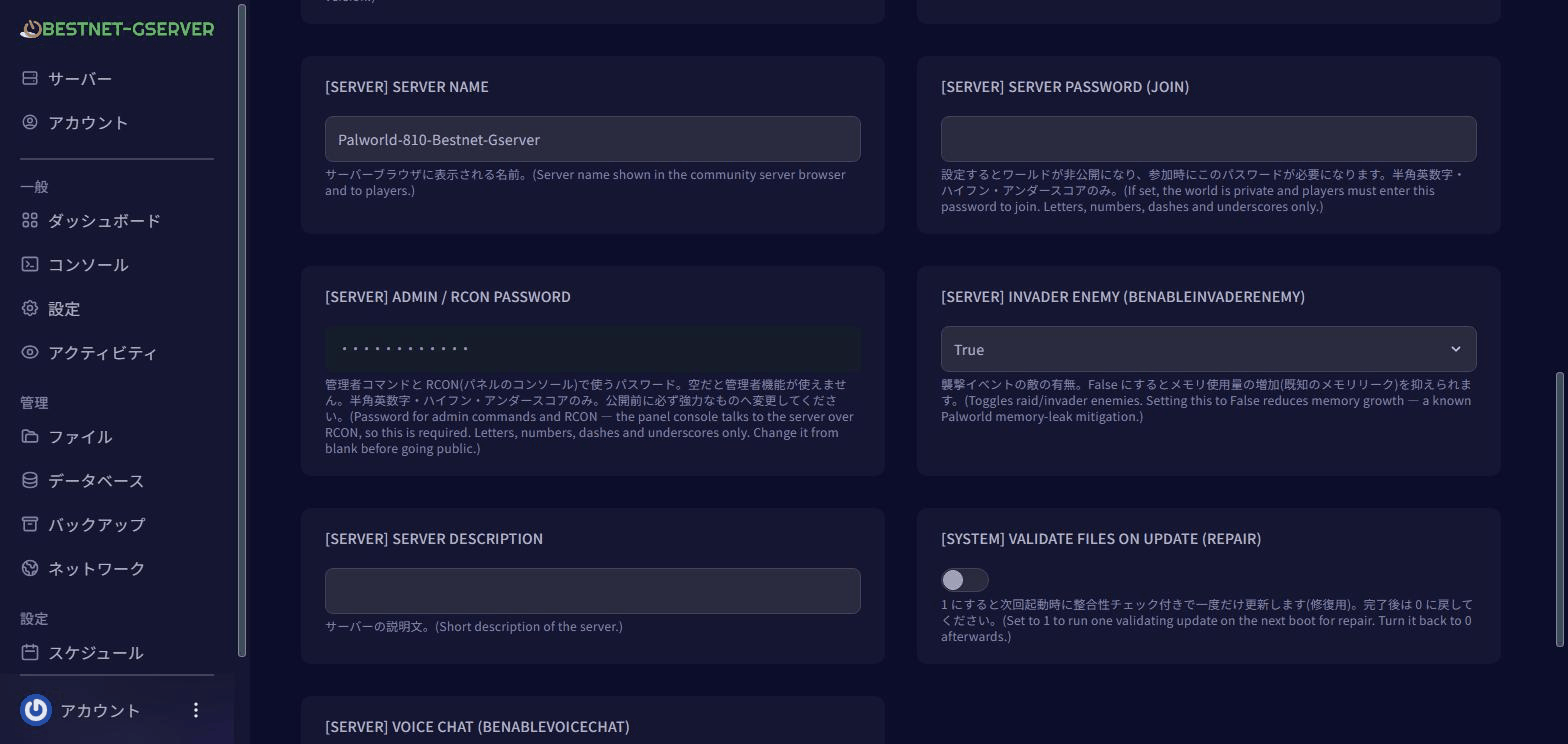The image size is (1568, 744).
Task: Focus the Server Description input field
Action: tap(592, 591)
